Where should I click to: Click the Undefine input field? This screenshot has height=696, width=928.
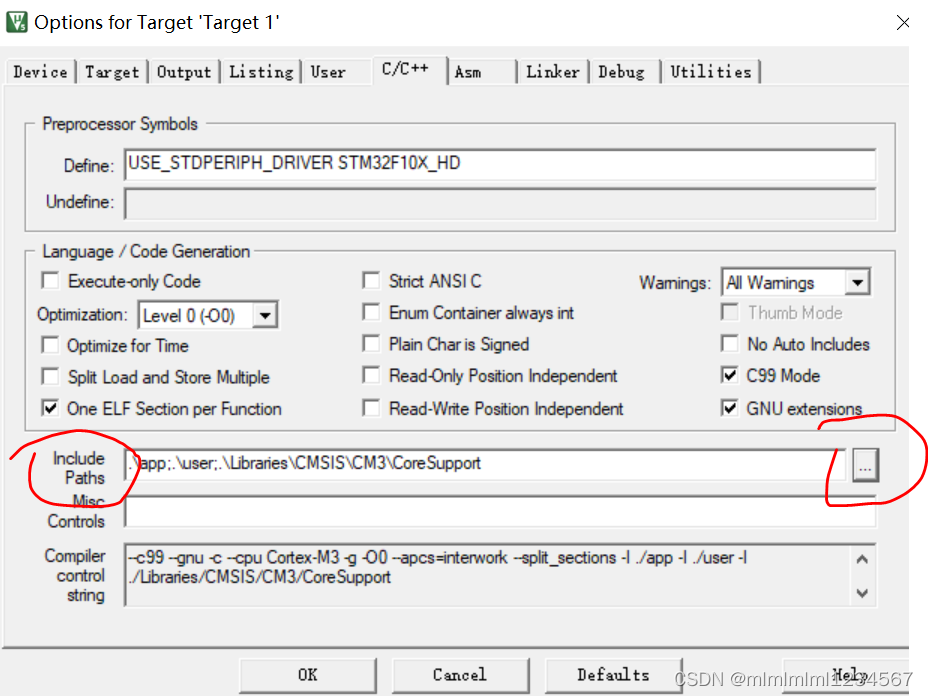[500, 203]
